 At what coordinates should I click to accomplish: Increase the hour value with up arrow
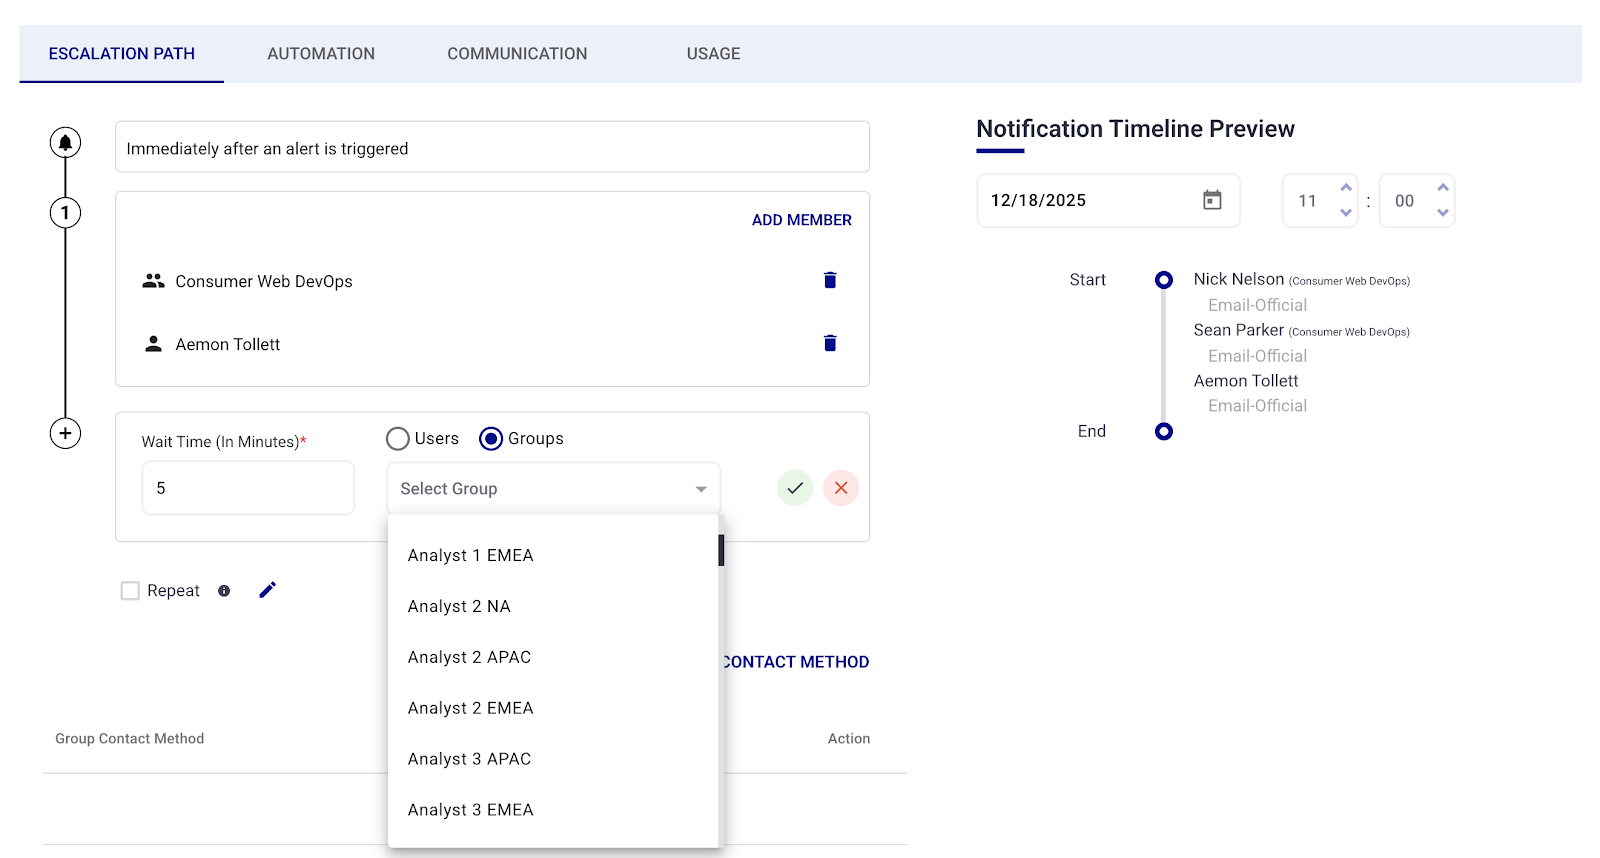[x=1346, y=188]
